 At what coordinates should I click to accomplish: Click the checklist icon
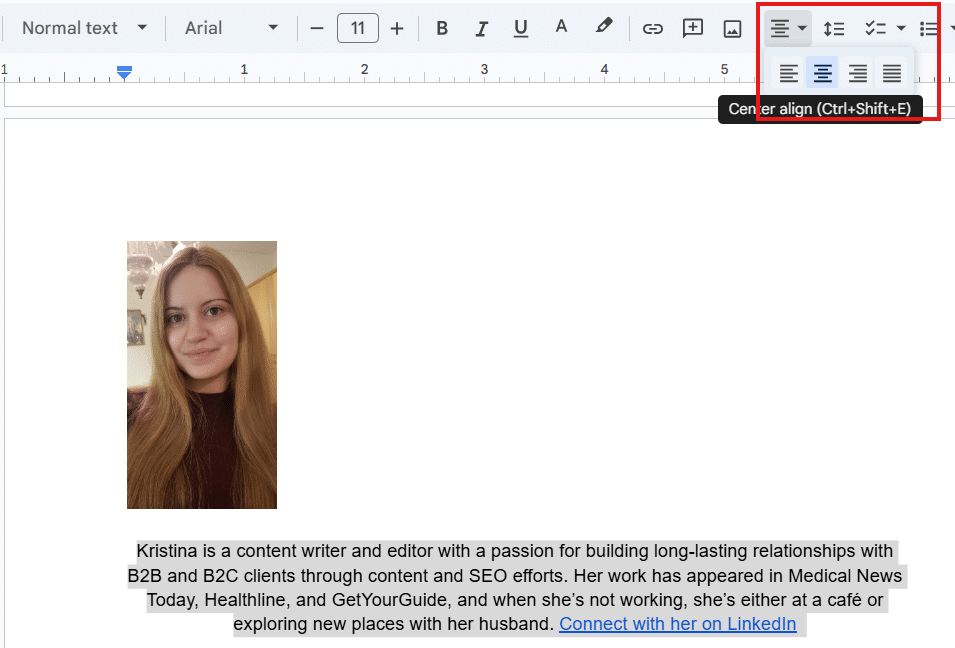click(x=875, y=28)
